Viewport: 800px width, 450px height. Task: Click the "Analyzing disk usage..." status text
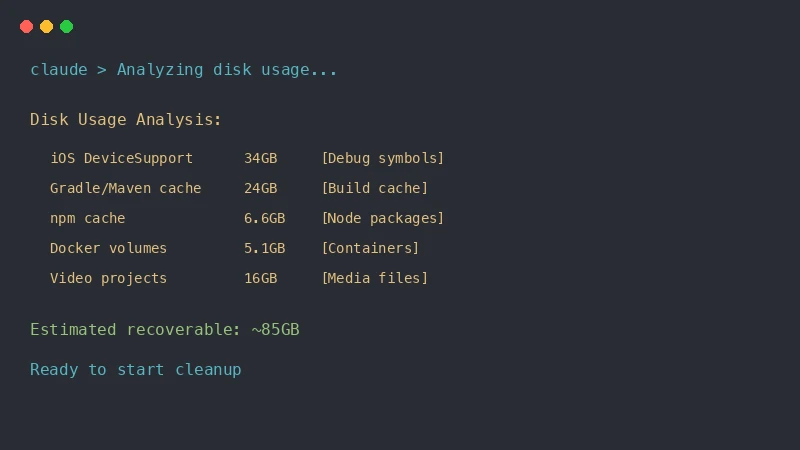tap(227, 70)
